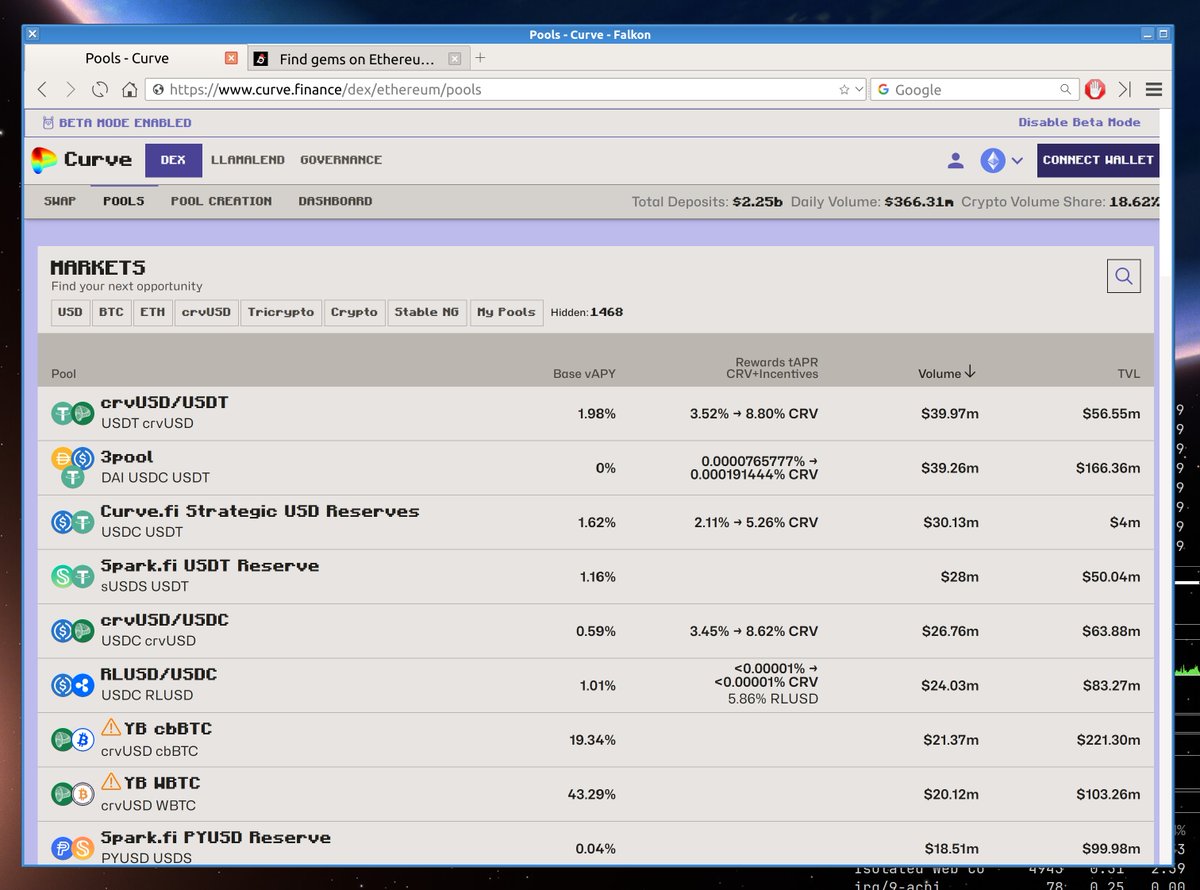Click the Disable Beta Mode link
This screenshot has width=1200, height=890.
[1079, 122]
